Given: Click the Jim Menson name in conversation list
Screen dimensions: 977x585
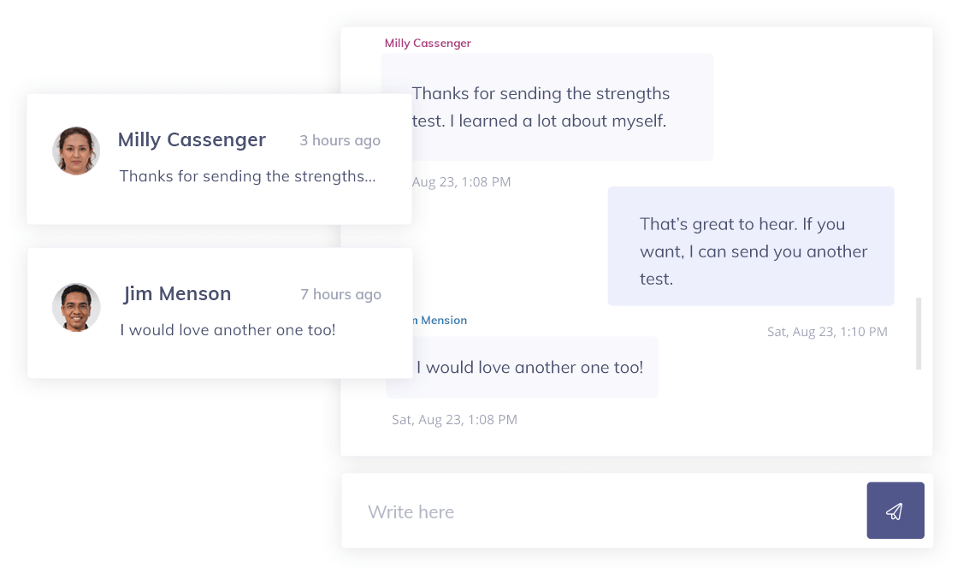Looking at the screenshot, I should click(177, 294).
